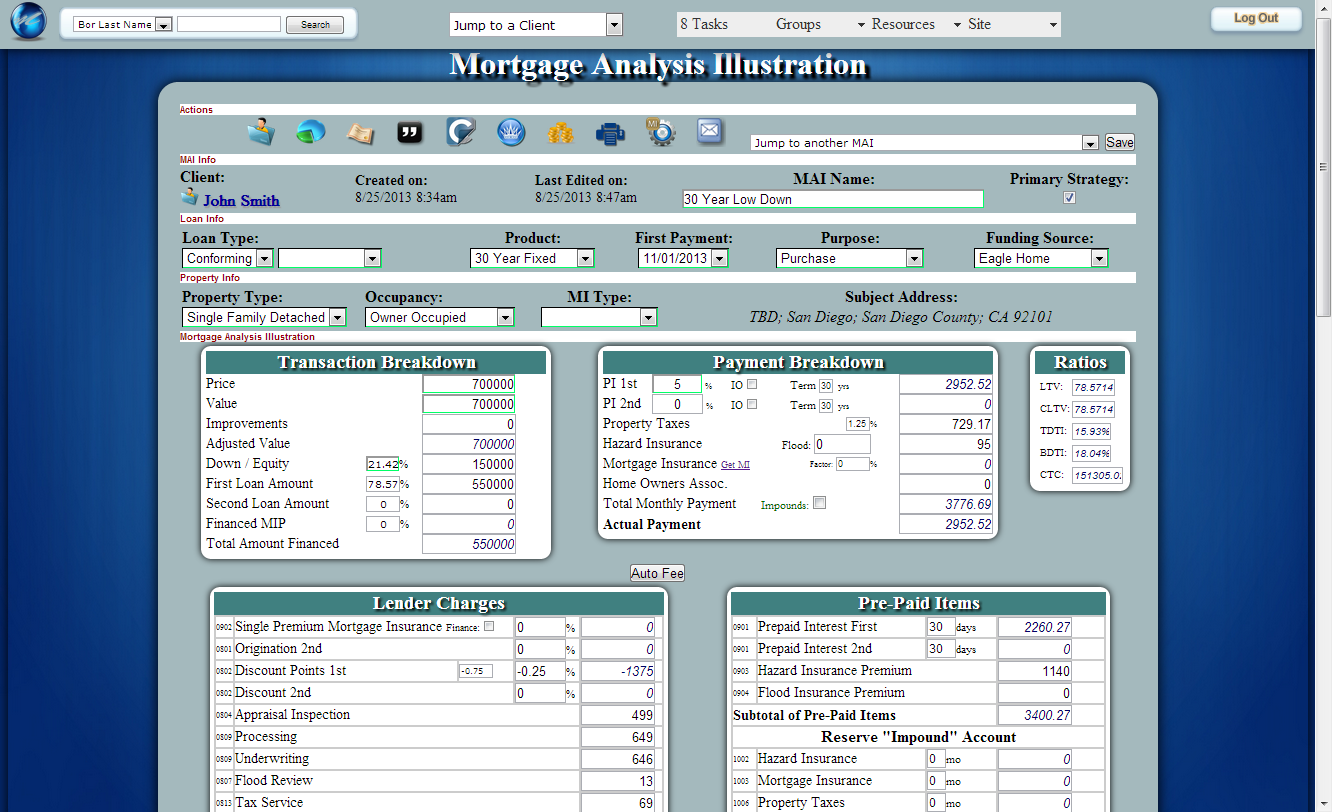
Task: Click inside the MAI Name field
Action: click(832, 198)
